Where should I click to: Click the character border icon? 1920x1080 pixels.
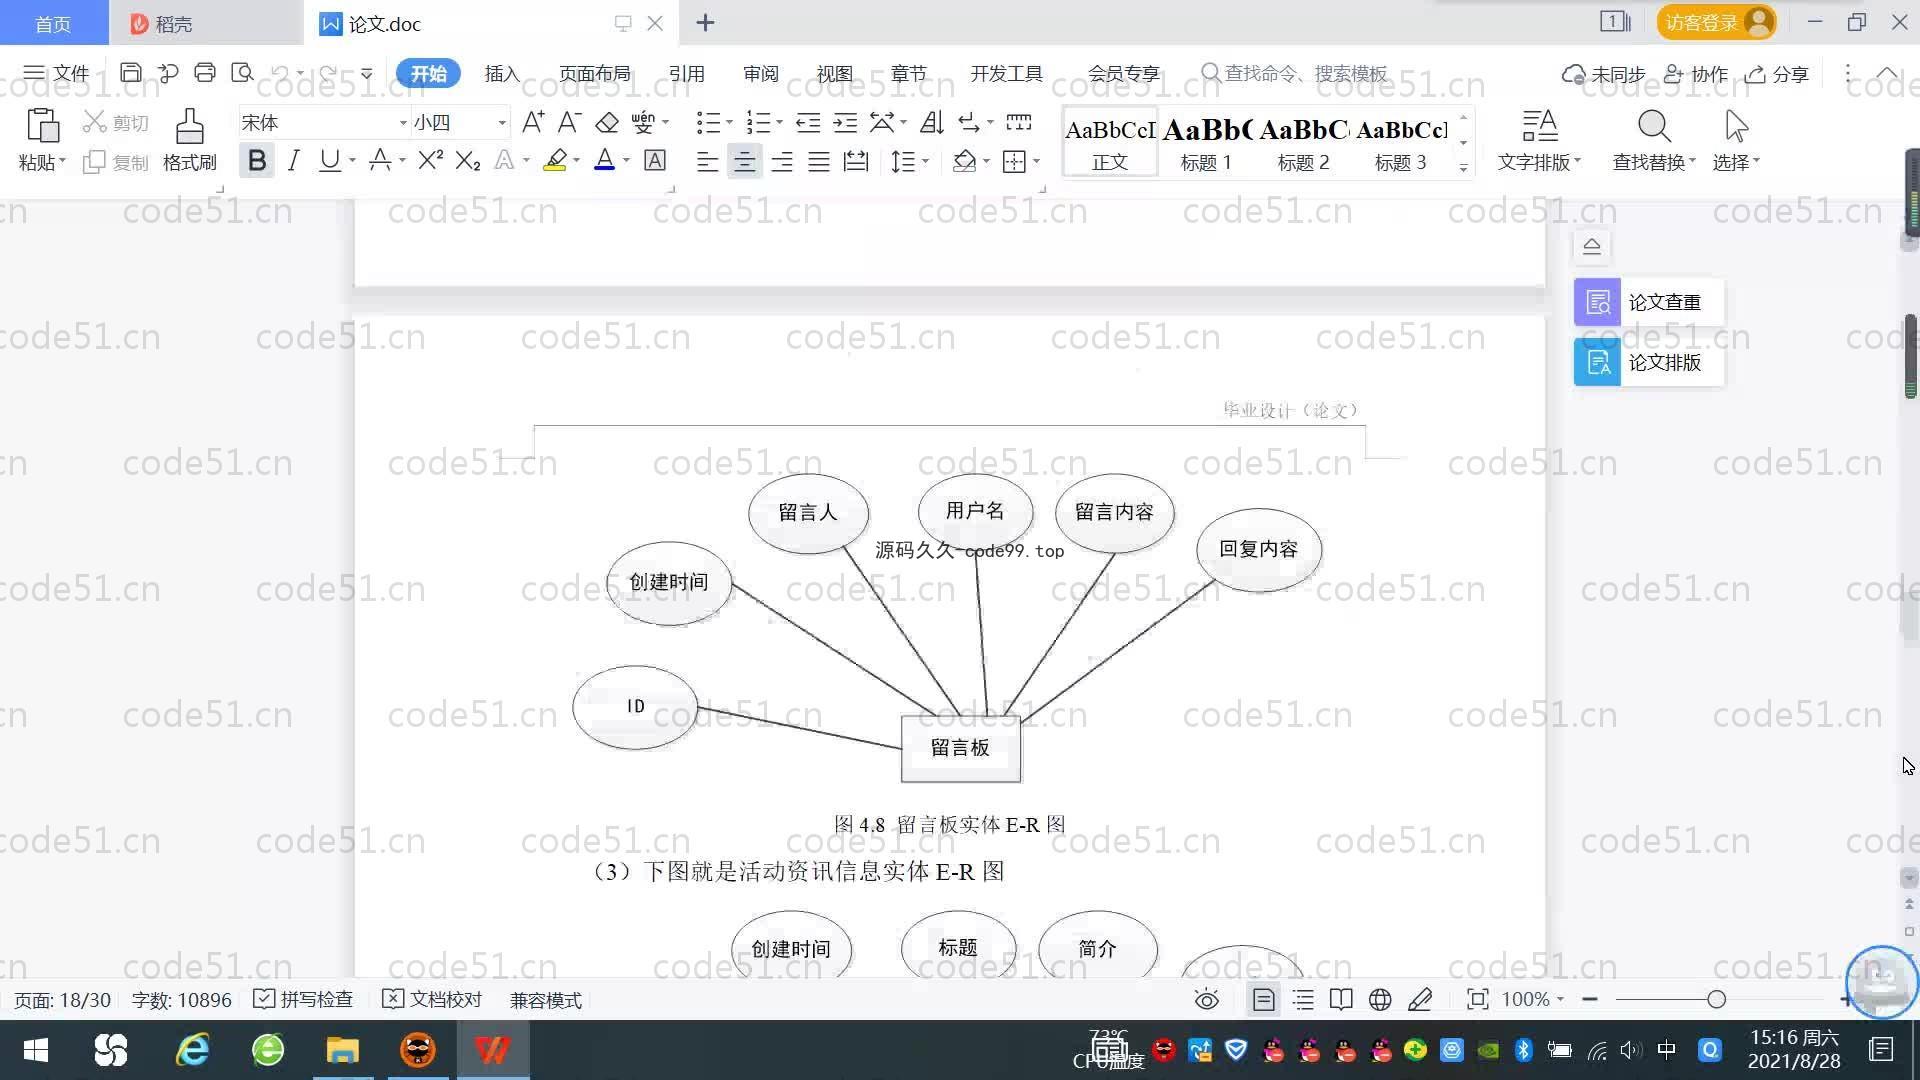click(x=655, y=160)
